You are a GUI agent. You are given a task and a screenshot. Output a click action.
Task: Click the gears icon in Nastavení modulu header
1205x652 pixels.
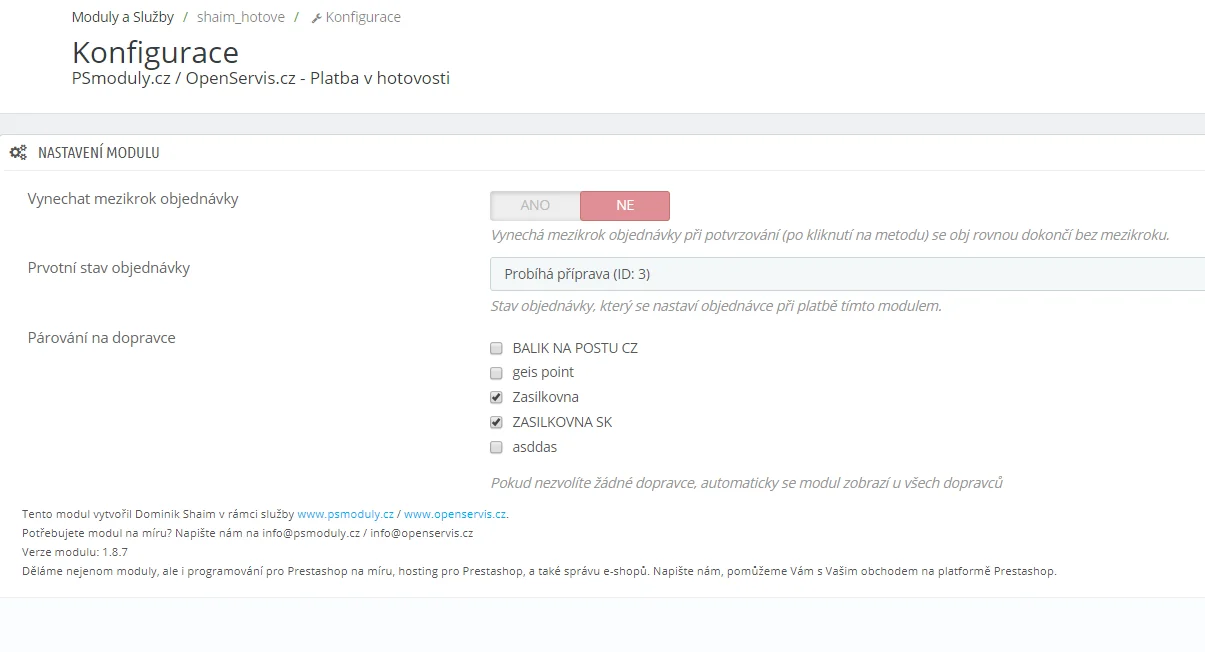tap(18, 153)
